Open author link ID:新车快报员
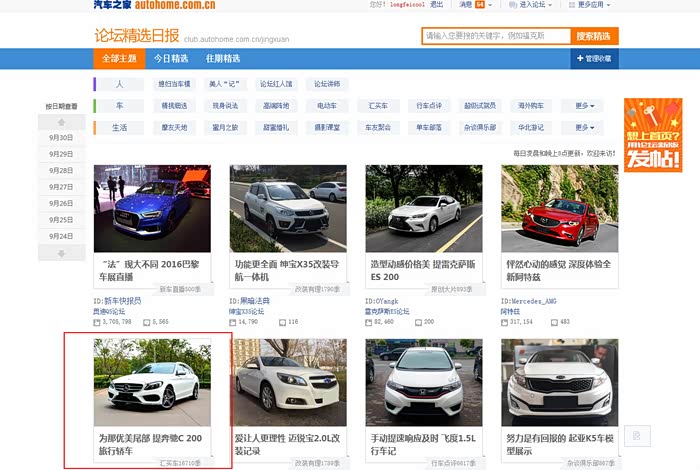This screenshot has height=470, width=700. (x=117, y=301)
